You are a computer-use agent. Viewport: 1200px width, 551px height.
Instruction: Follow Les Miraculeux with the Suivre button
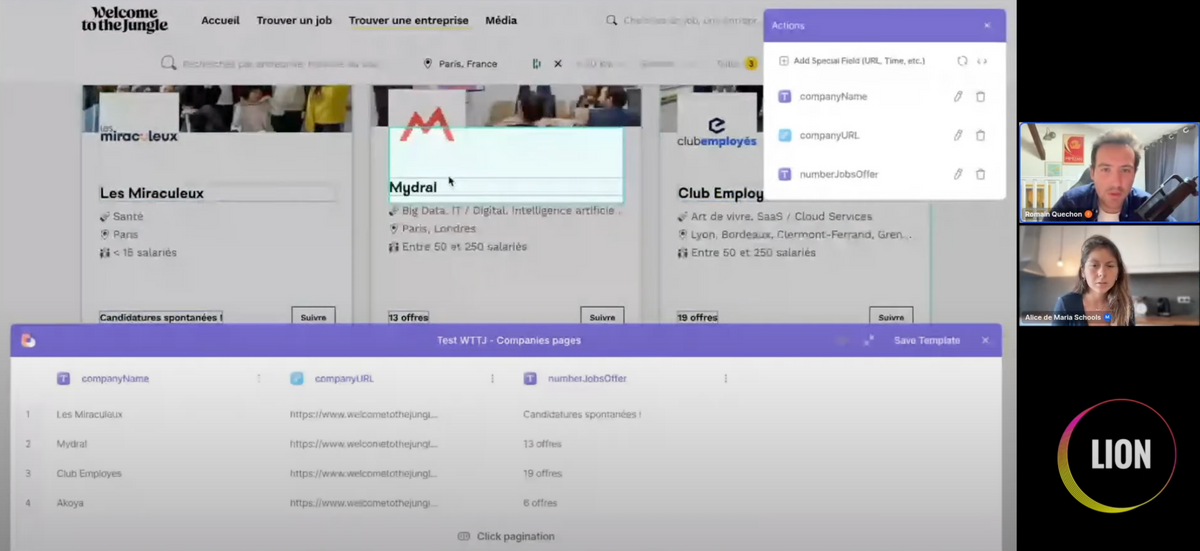(x=313, y=317)
